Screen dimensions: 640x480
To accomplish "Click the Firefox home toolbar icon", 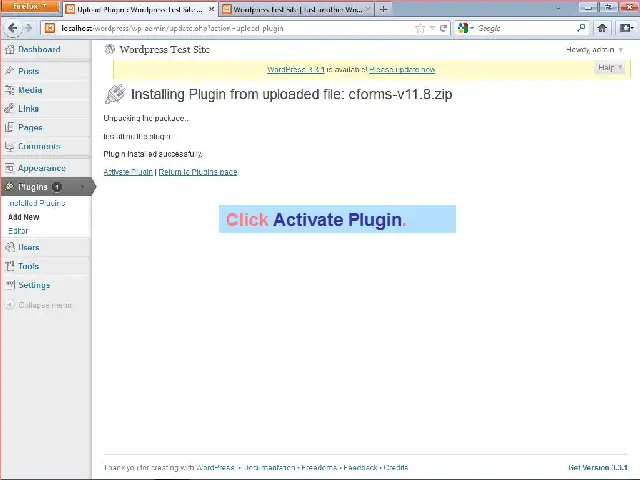I will pos(602,28).
